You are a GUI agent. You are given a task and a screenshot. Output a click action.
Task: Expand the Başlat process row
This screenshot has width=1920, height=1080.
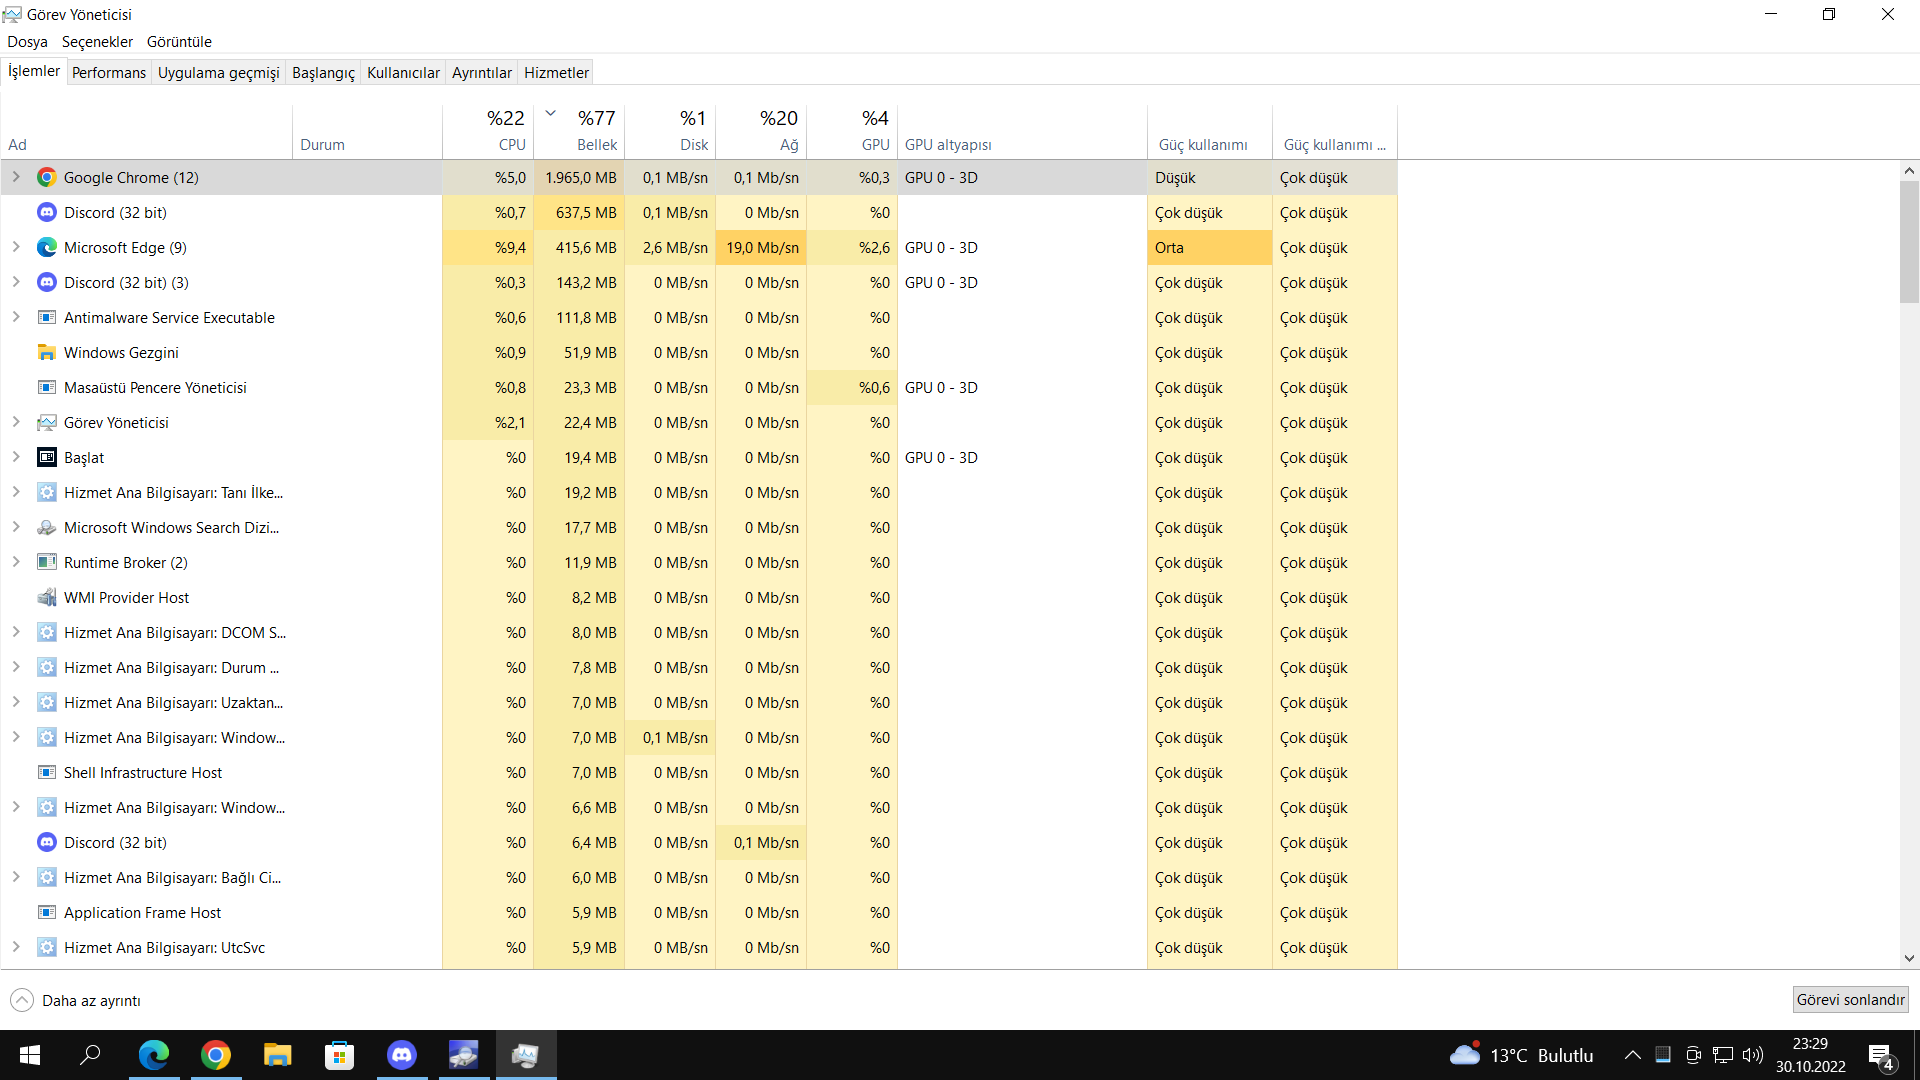point(16,457)
